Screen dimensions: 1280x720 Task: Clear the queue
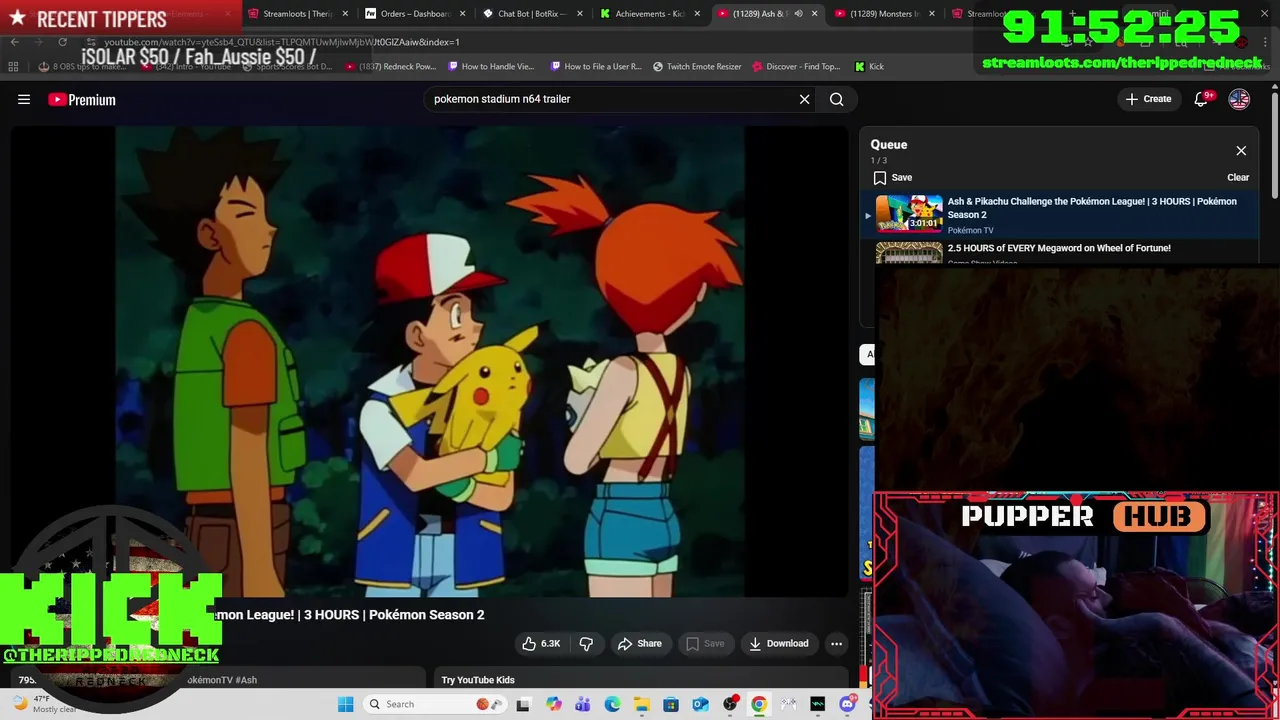(x=1238, y=177)
